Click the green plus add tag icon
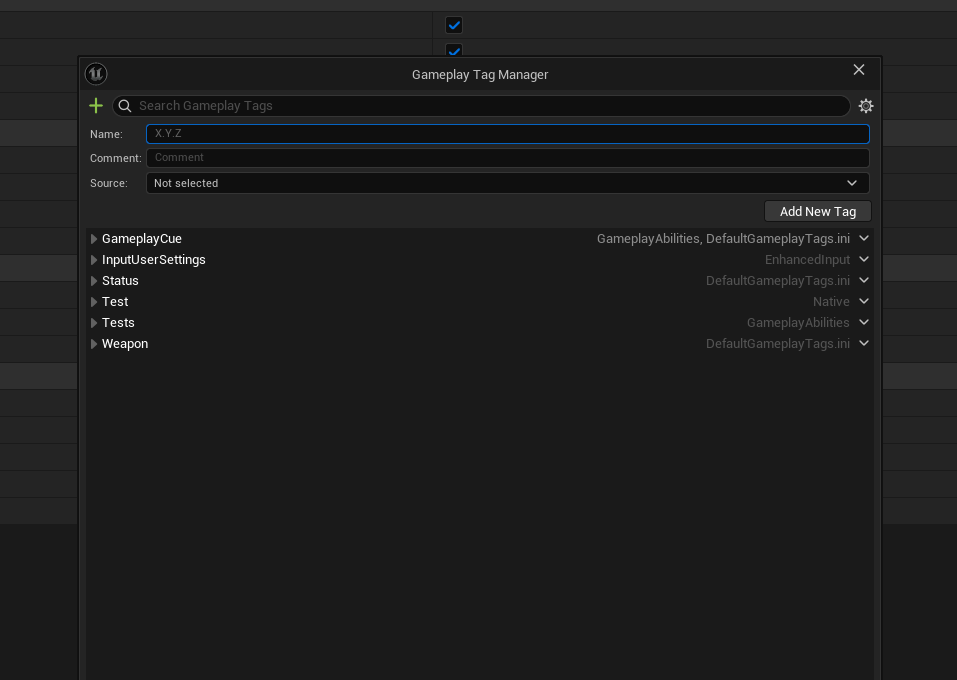The image size is (957, 680). tap(96, 106)
